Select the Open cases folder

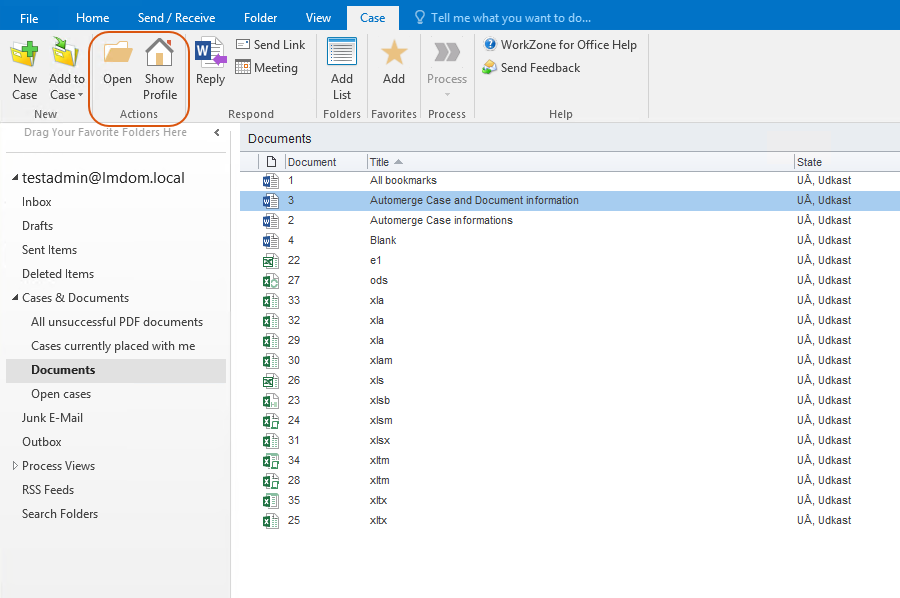point(61,394)
